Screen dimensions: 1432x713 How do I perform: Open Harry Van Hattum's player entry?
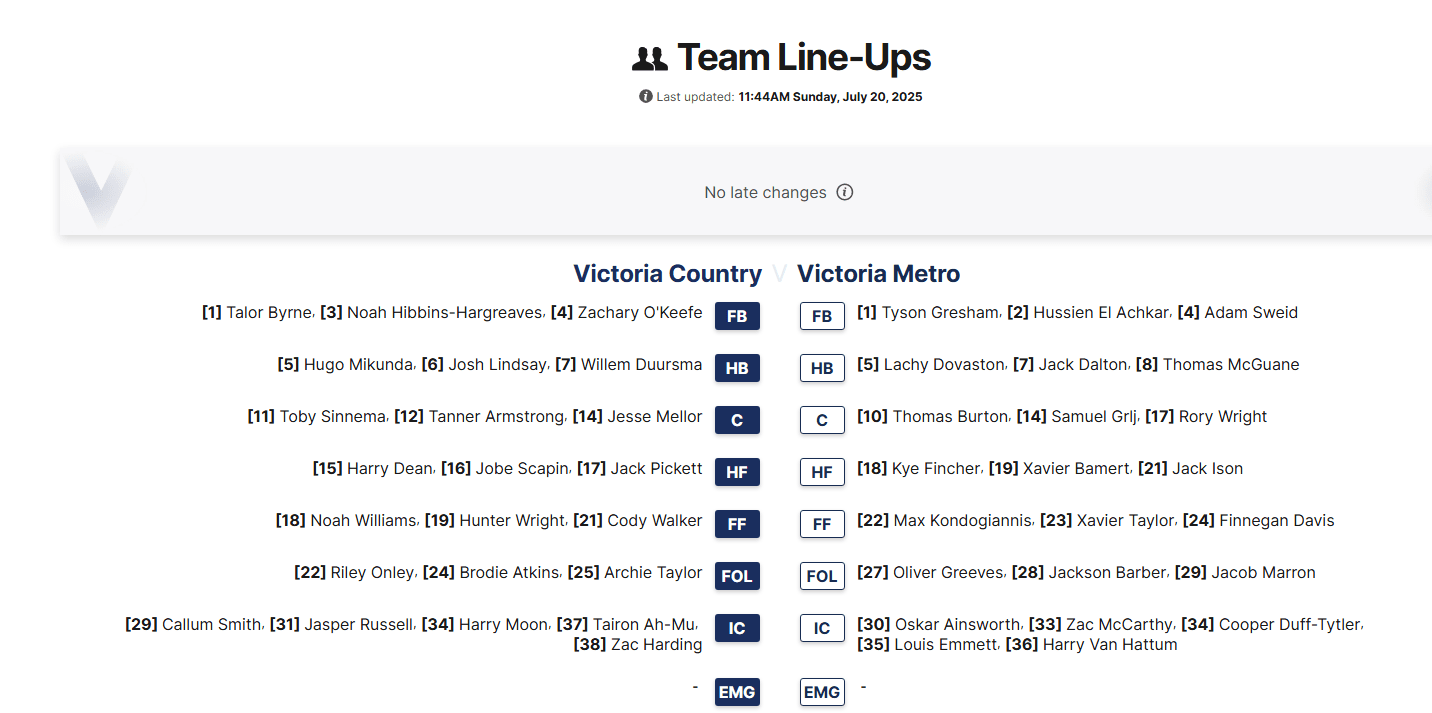[x=1109, y=644]
